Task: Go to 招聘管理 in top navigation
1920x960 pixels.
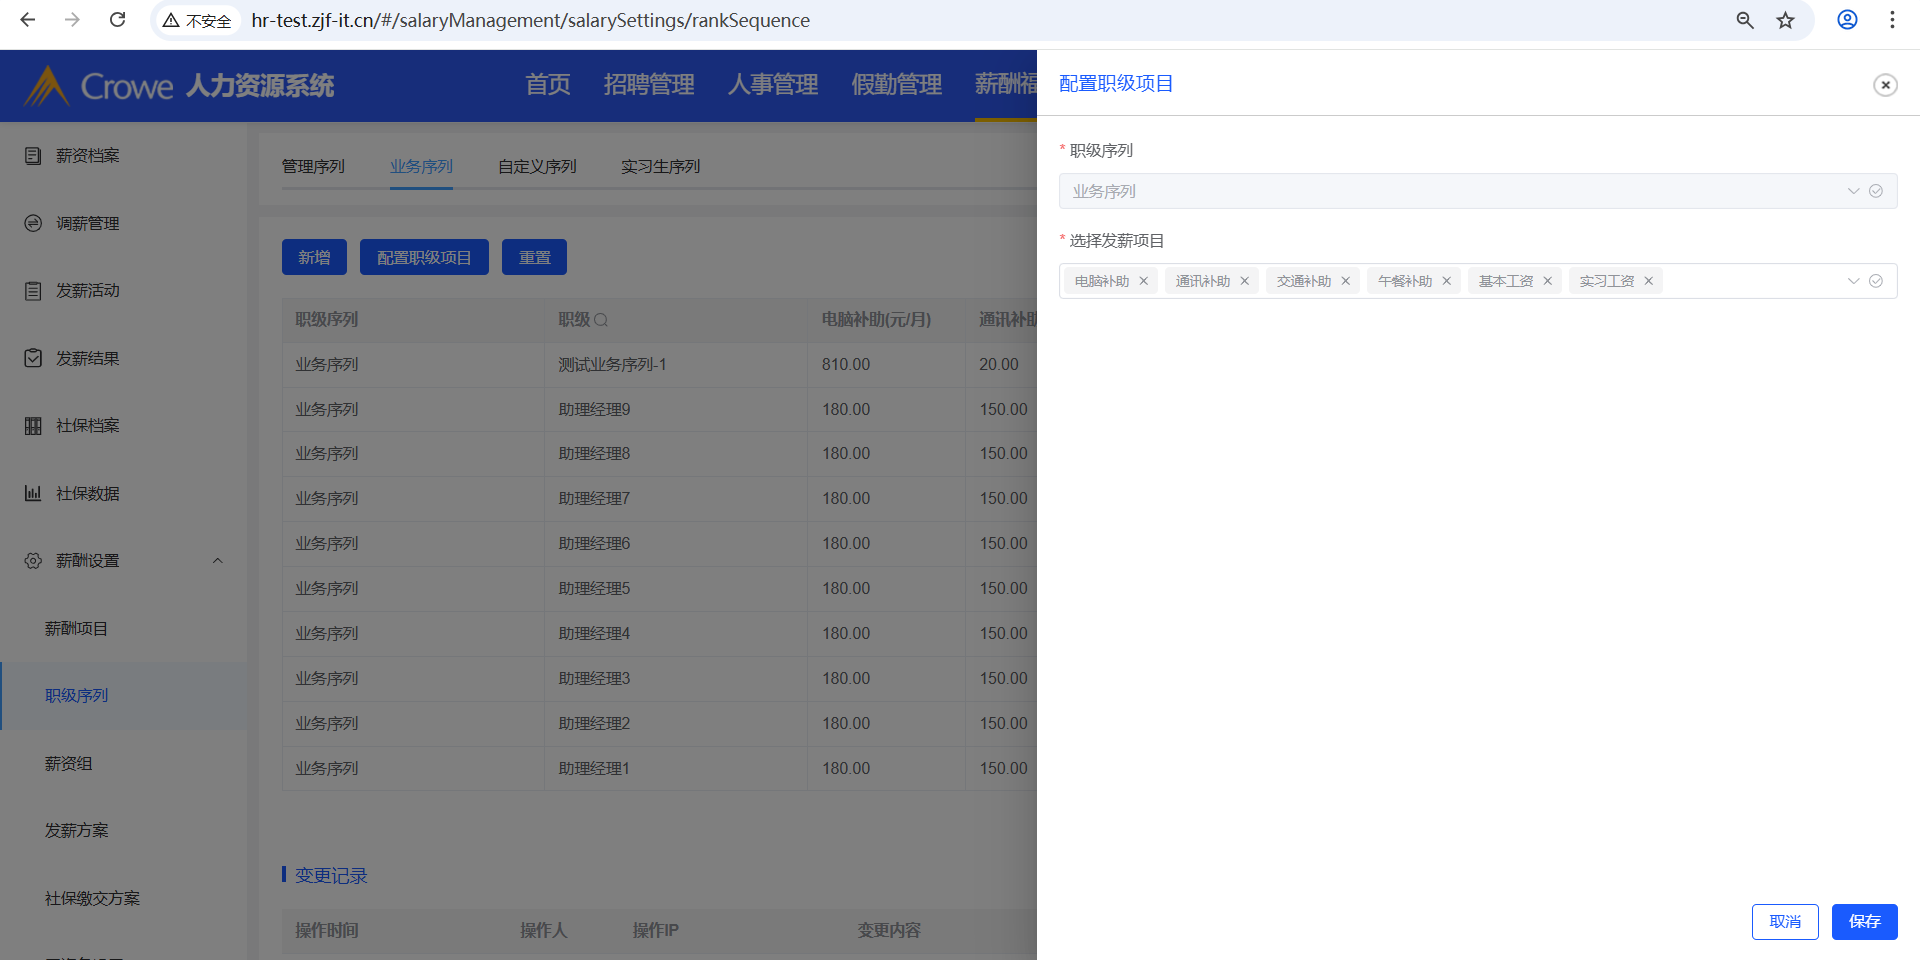Action: pyautogui.click(x=649, y=85)
